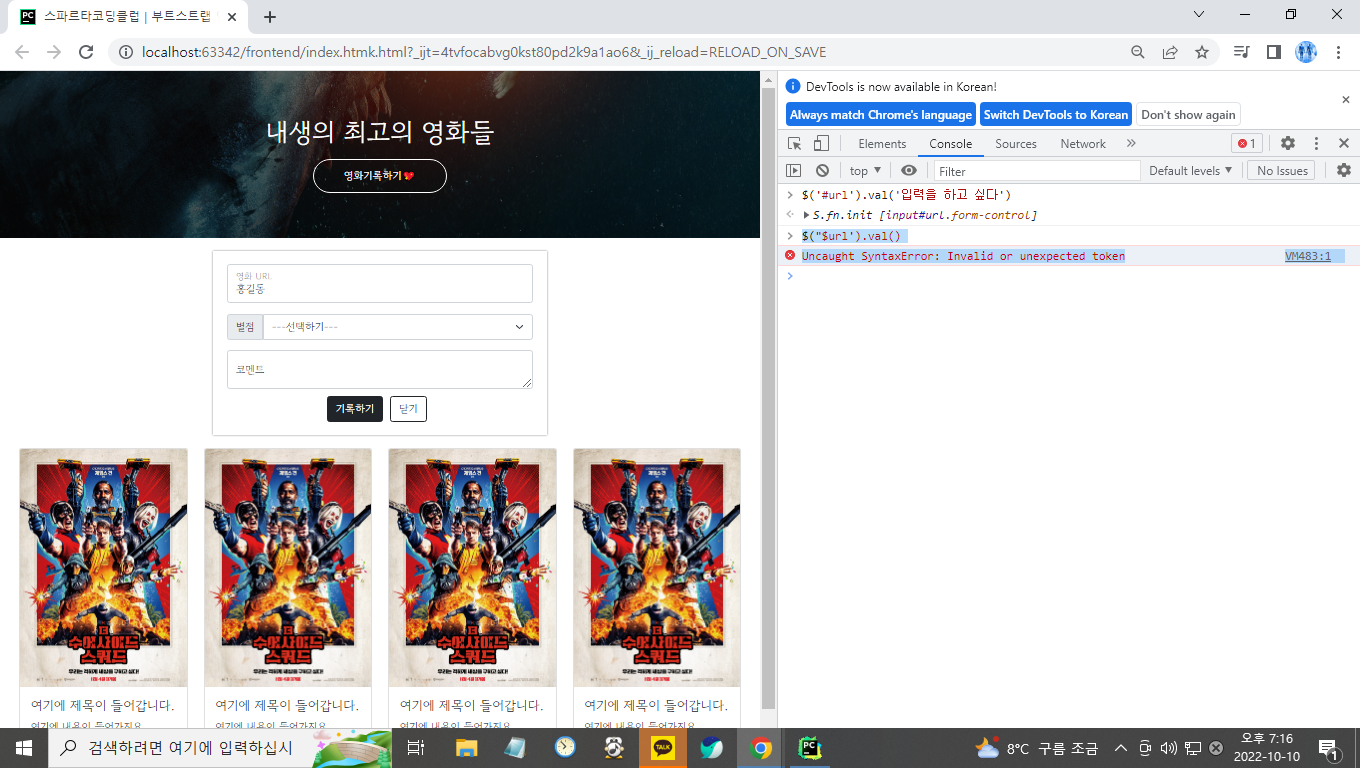Click the zoom magnifier icon in the address bar
Image resolution: width=1360 pixels, height=768 pixels.
tap(1138, 52)
